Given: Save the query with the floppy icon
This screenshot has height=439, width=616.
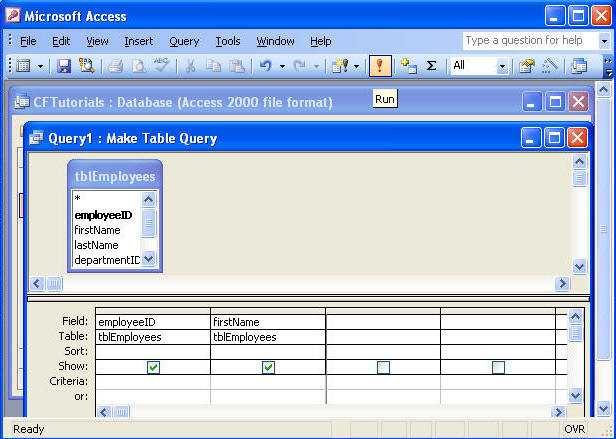Looking at the screenshot, I should [64, 66].
